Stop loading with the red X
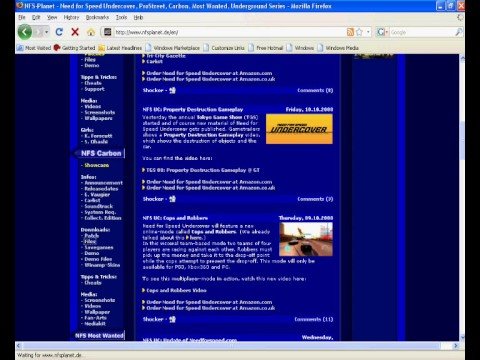The width and height of the screenshot is (480, 360). tap(75, 32)
